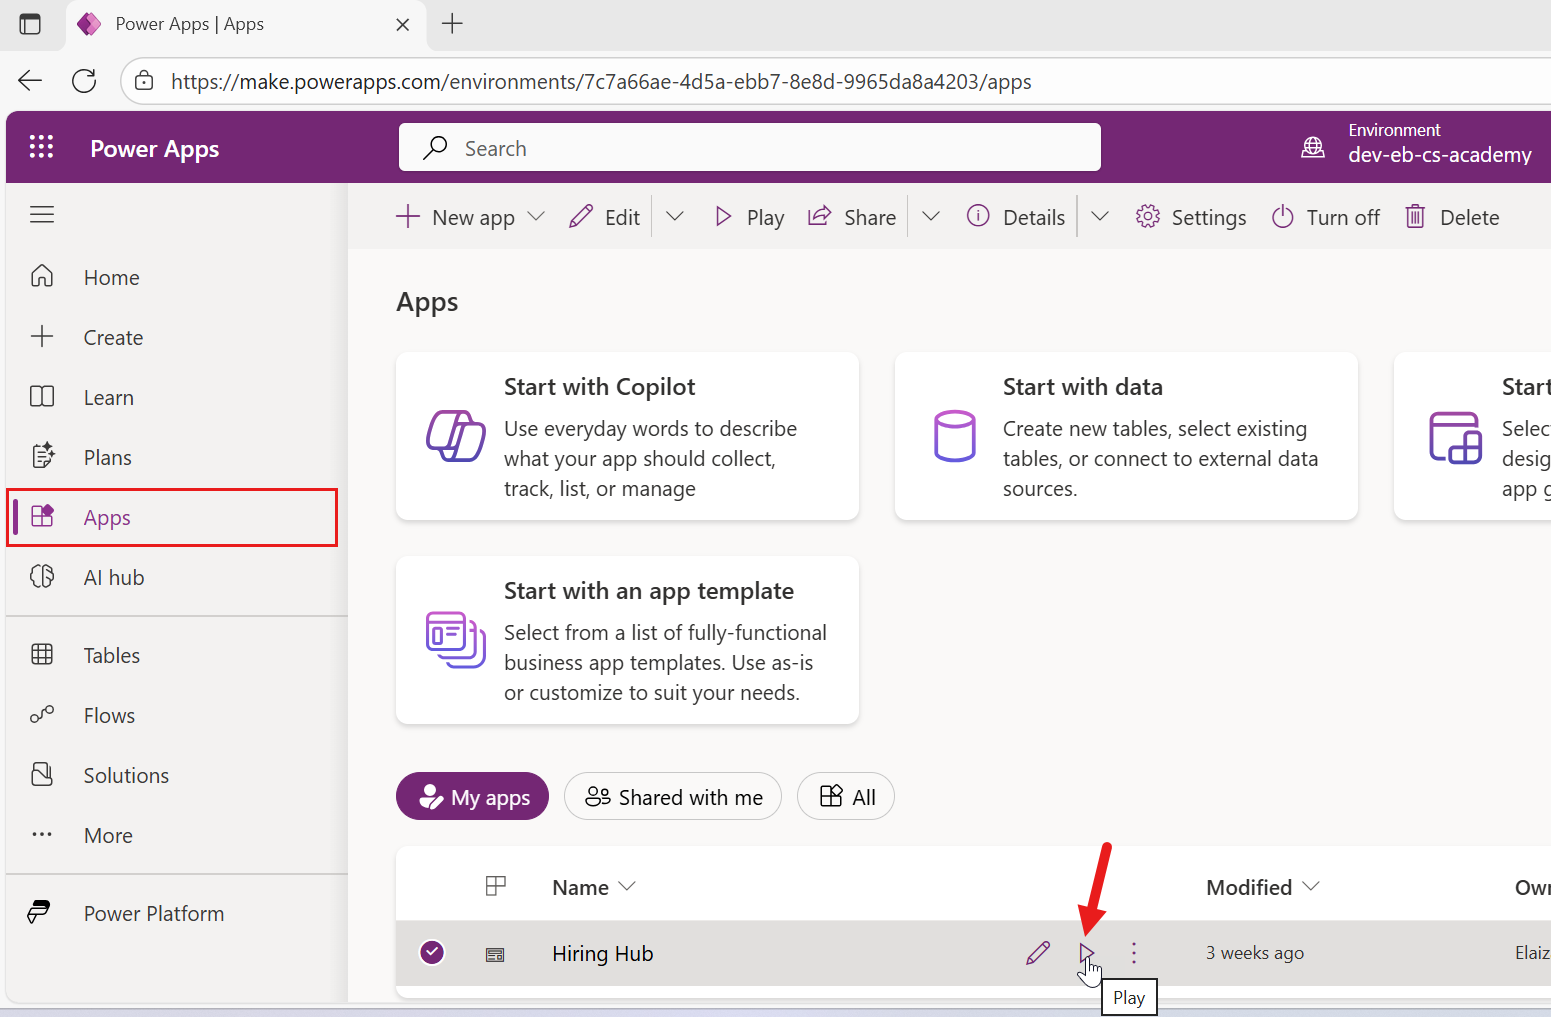This screenshot has height=1017, width=1551.
Task: Switch to the Shared with me filter
Action: pos(672,796)
